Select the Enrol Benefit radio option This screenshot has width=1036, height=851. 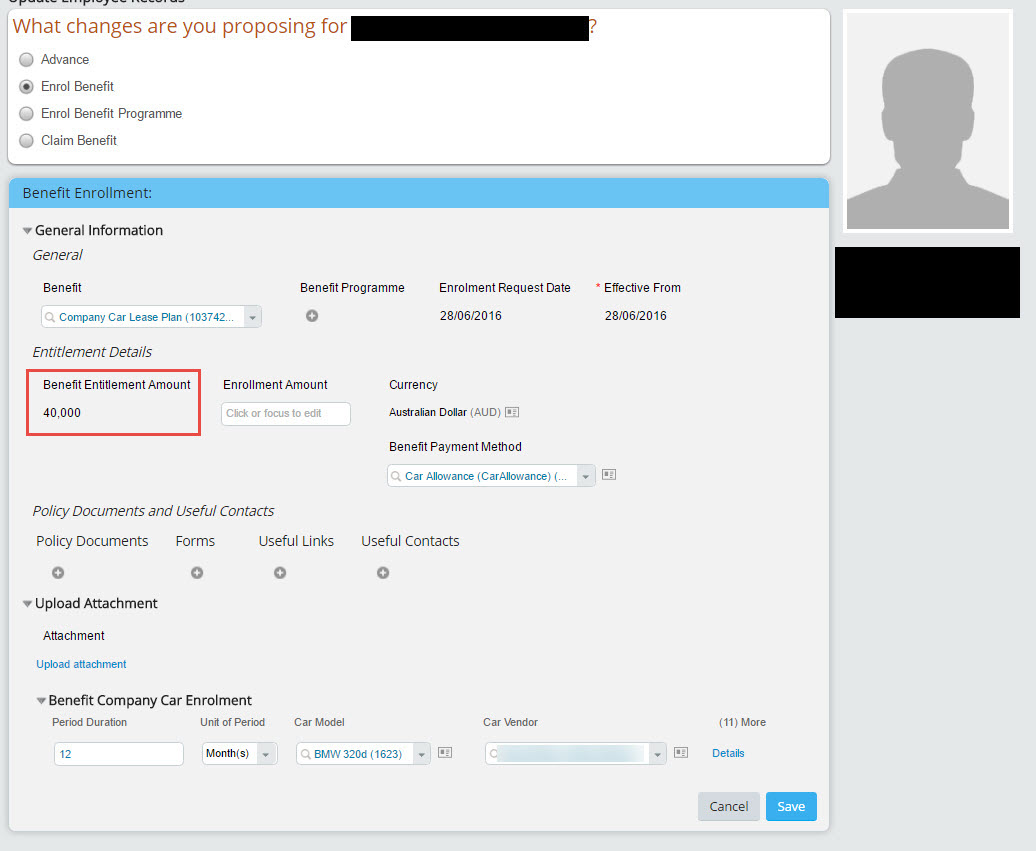click(x=26, y=87)
